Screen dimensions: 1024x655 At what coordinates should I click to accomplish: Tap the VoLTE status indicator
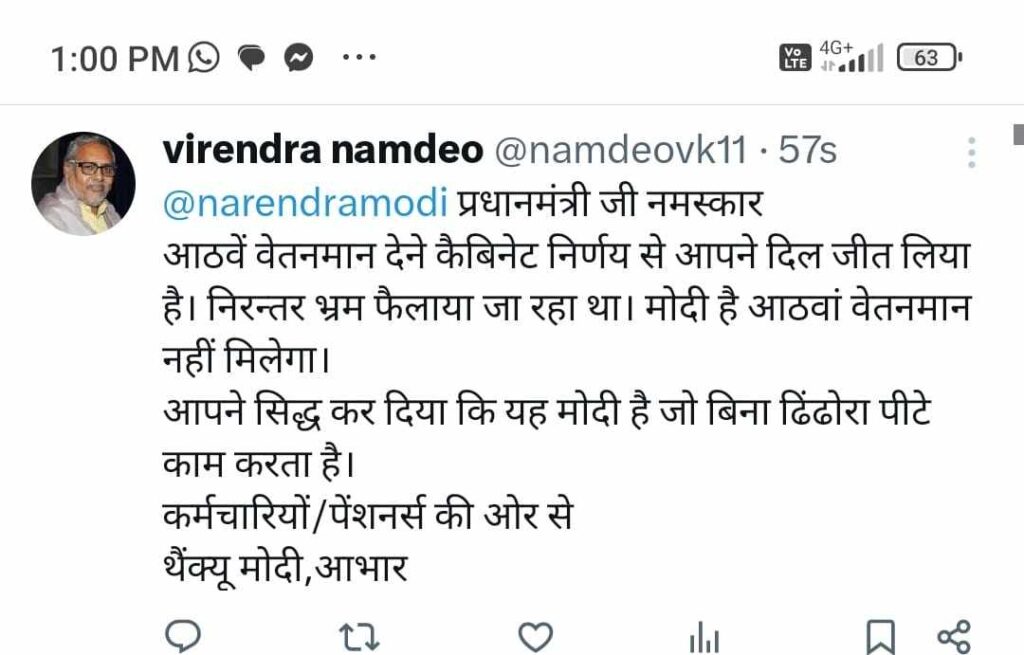(795, 58)
